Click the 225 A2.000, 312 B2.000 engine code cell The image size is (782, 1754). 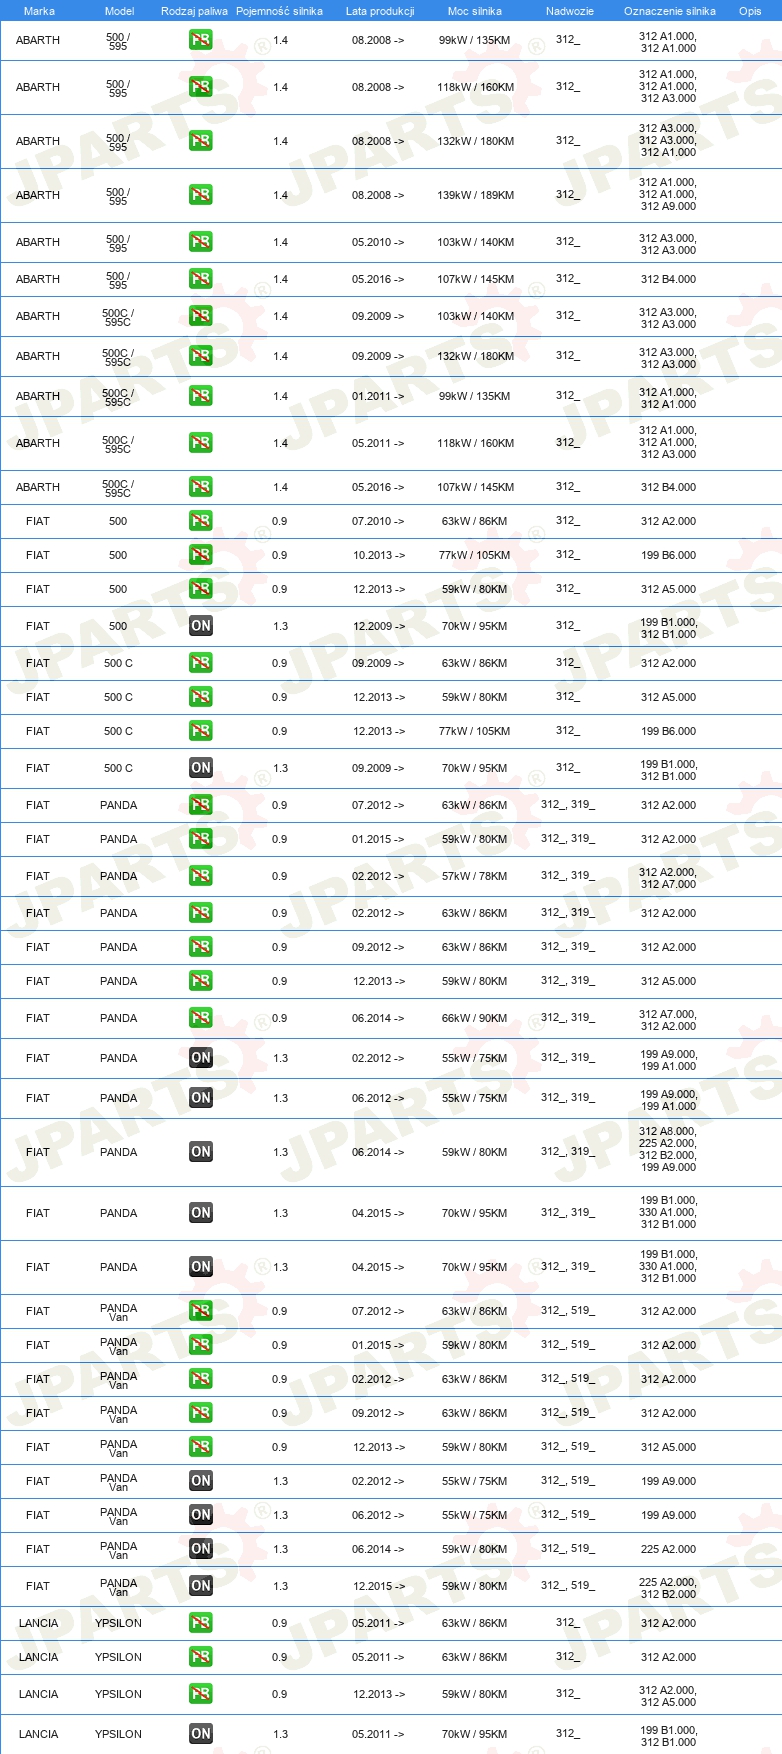click(x=668, y=1588)
